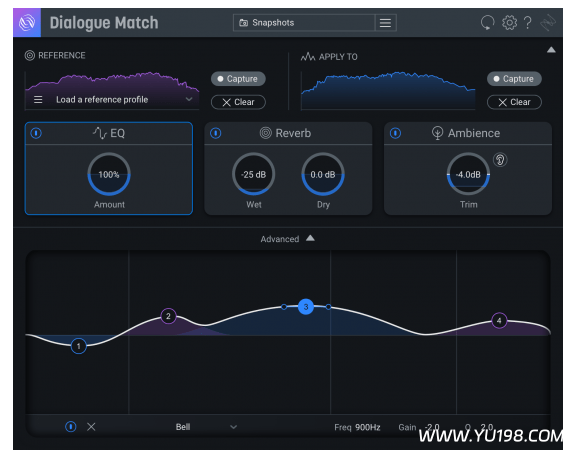Select EQ node 4

(x=499, y=320)
